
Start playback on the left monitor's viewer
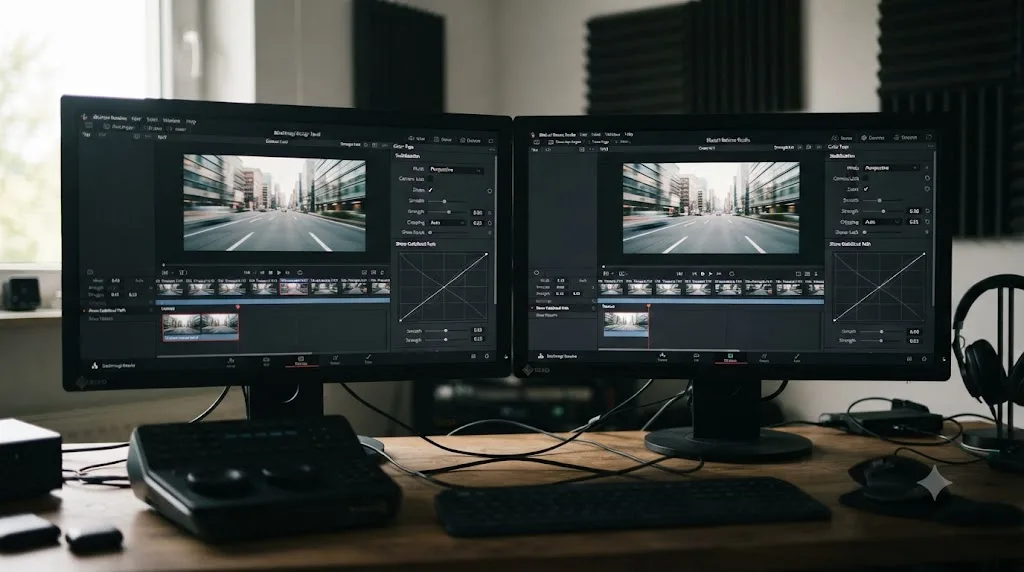(x=279, y=272)
